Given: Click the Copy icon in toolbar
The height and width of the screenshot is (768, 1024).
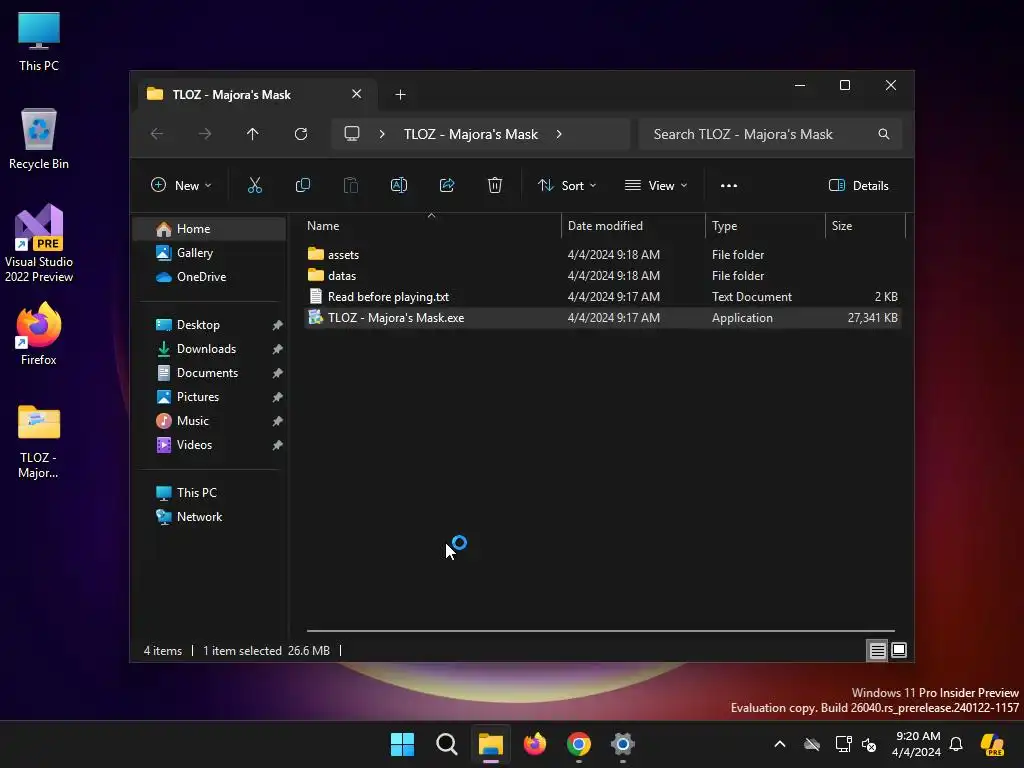Looking at the screenshot, I should [x=302, y=185].
